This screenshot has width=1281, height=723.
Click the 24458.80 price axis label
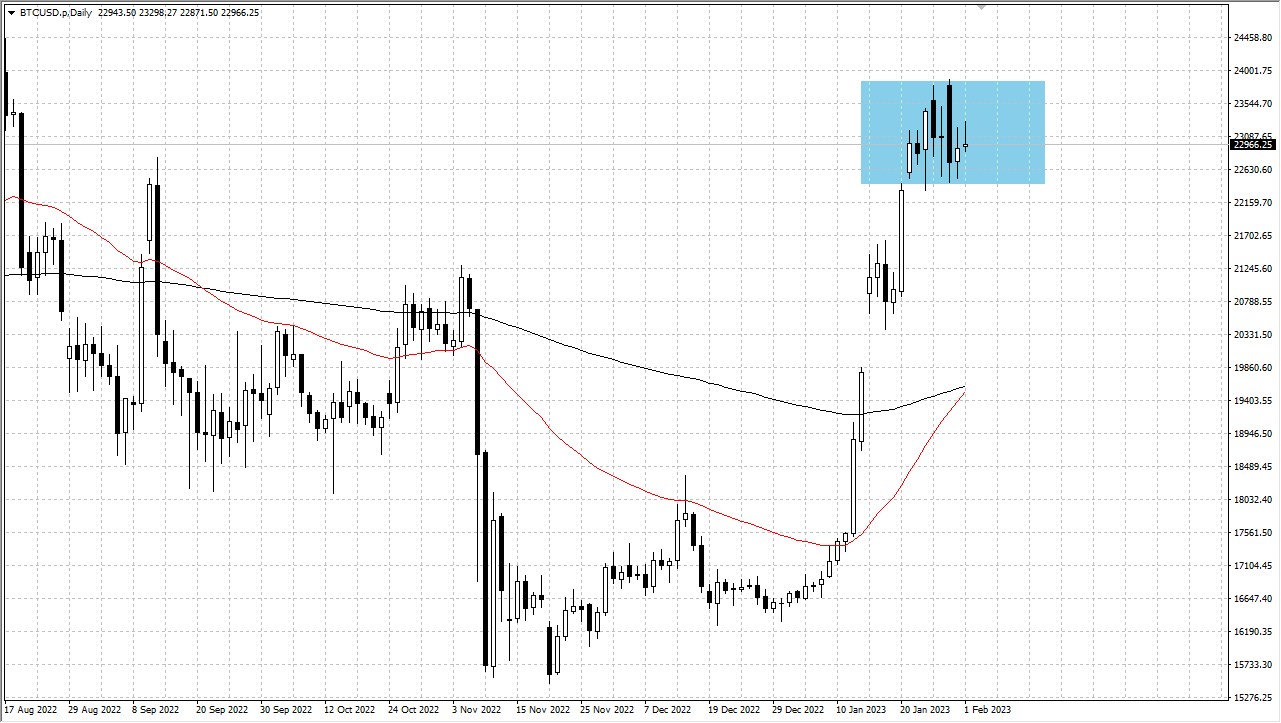coord(1253,38)
